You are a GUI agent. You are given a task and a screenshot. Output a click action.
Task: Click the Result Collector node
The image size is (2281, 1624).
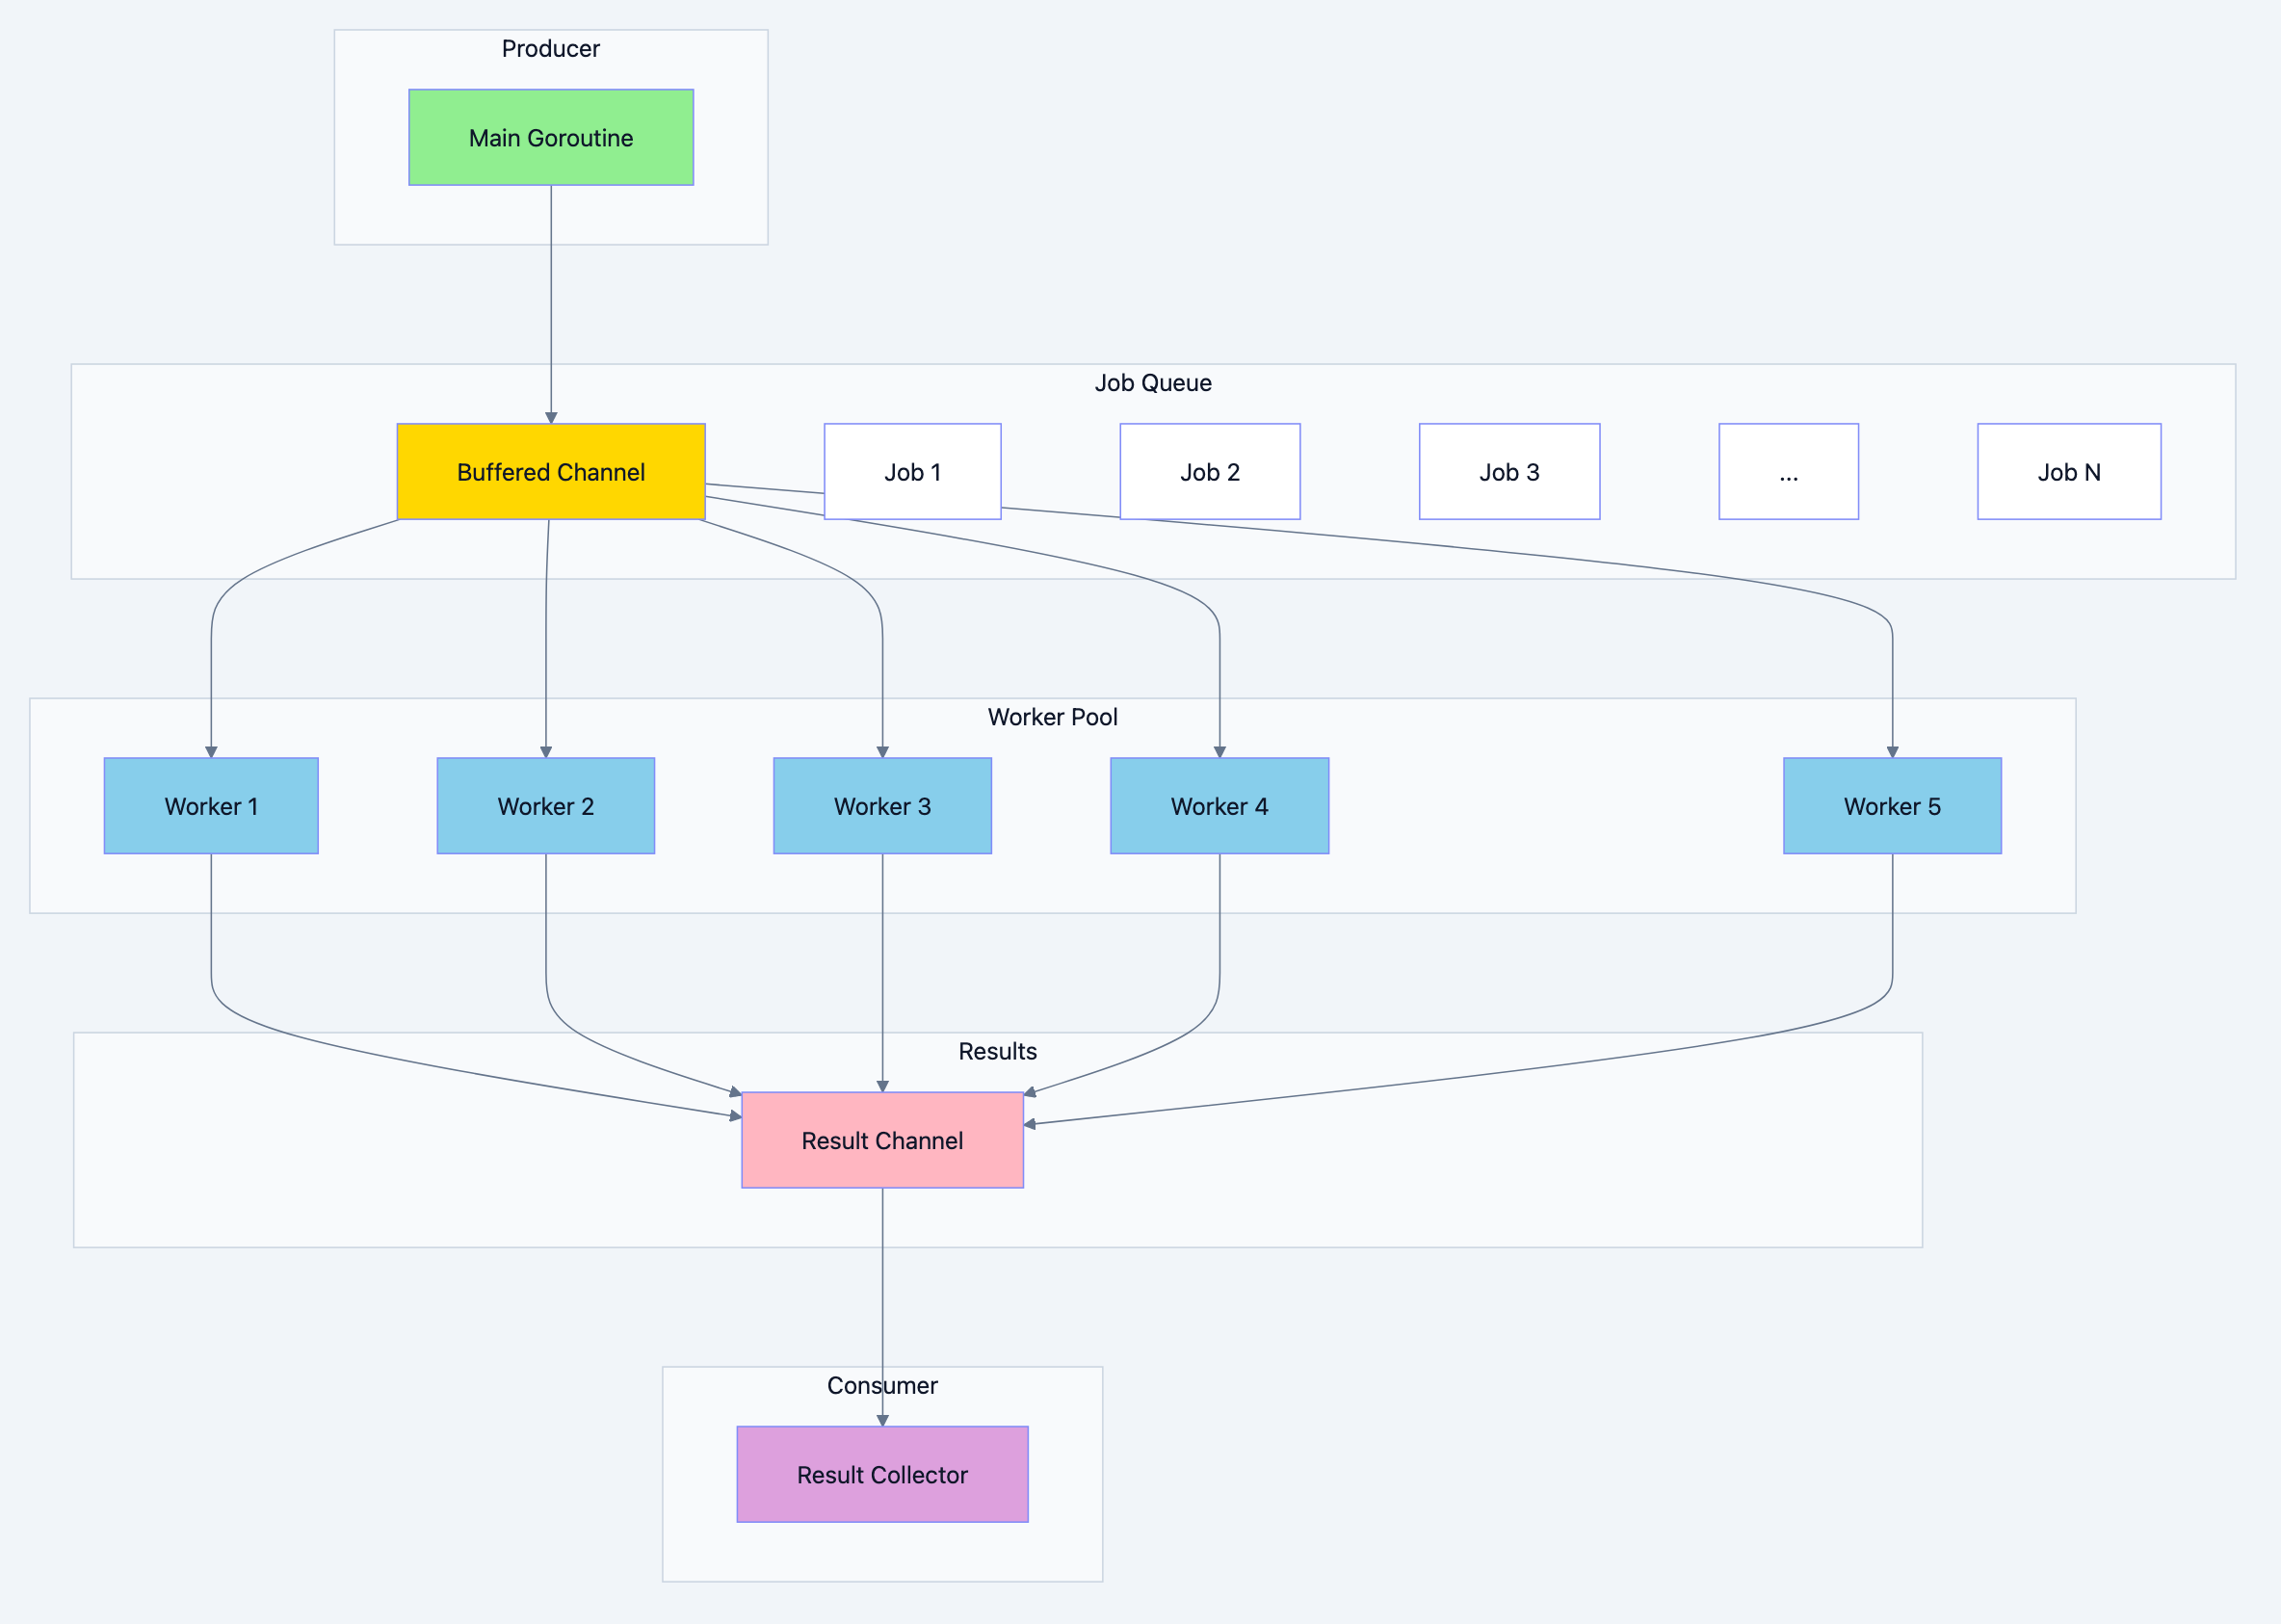click(882, 1474)
